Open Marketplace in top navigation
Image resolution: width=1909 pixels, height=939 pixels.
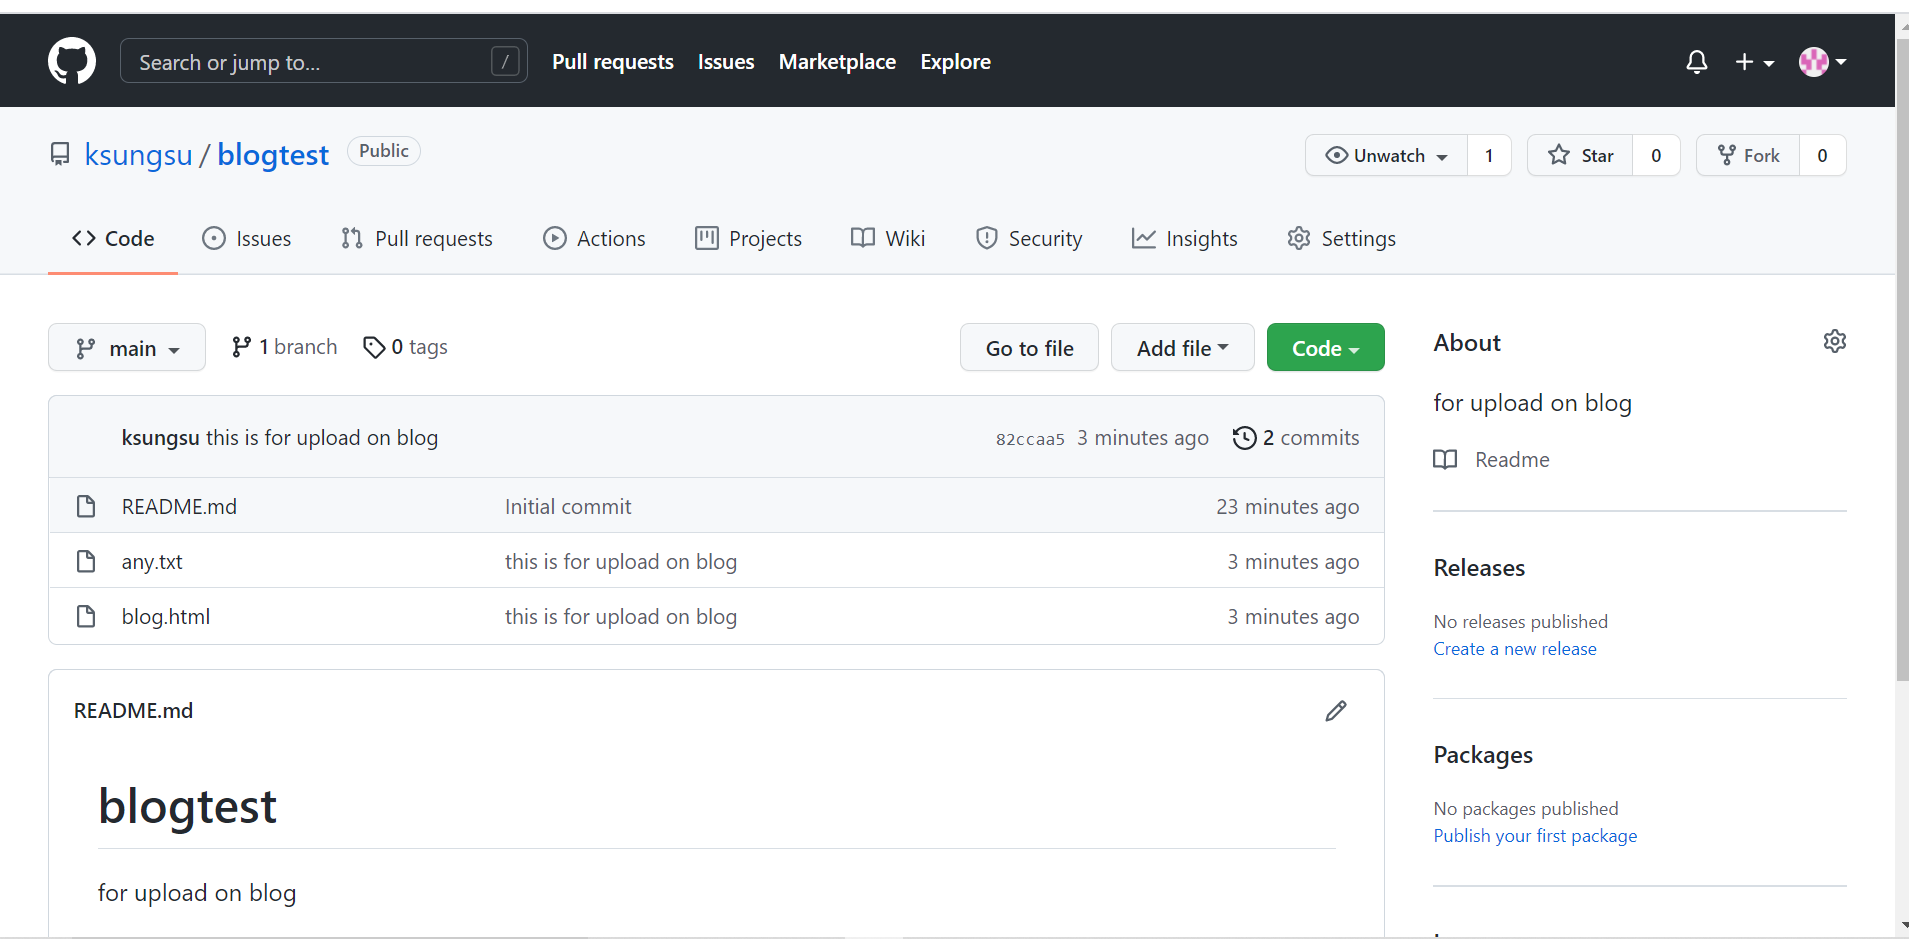click(837, 62)
